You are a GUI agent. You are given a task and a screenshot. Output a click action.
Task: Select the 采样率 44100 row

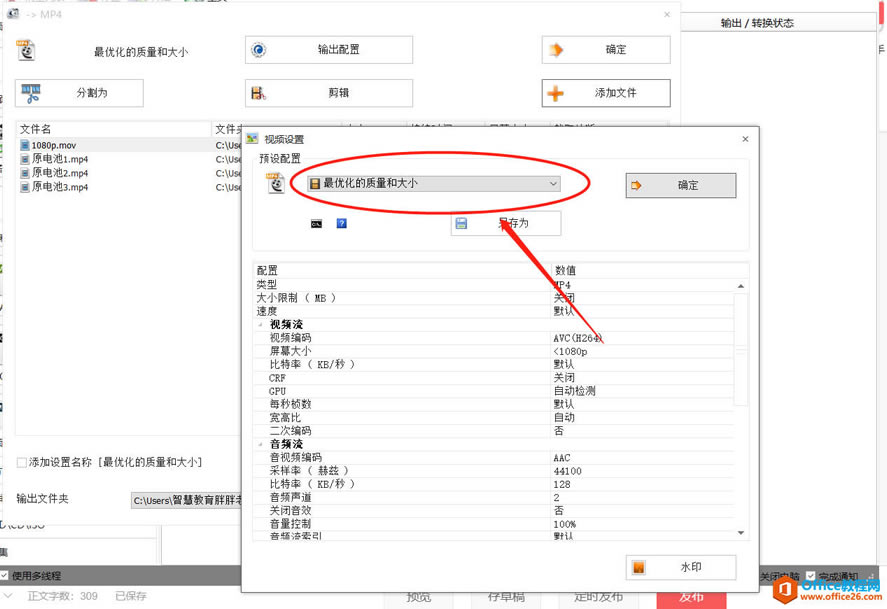[x=495, y=471]
